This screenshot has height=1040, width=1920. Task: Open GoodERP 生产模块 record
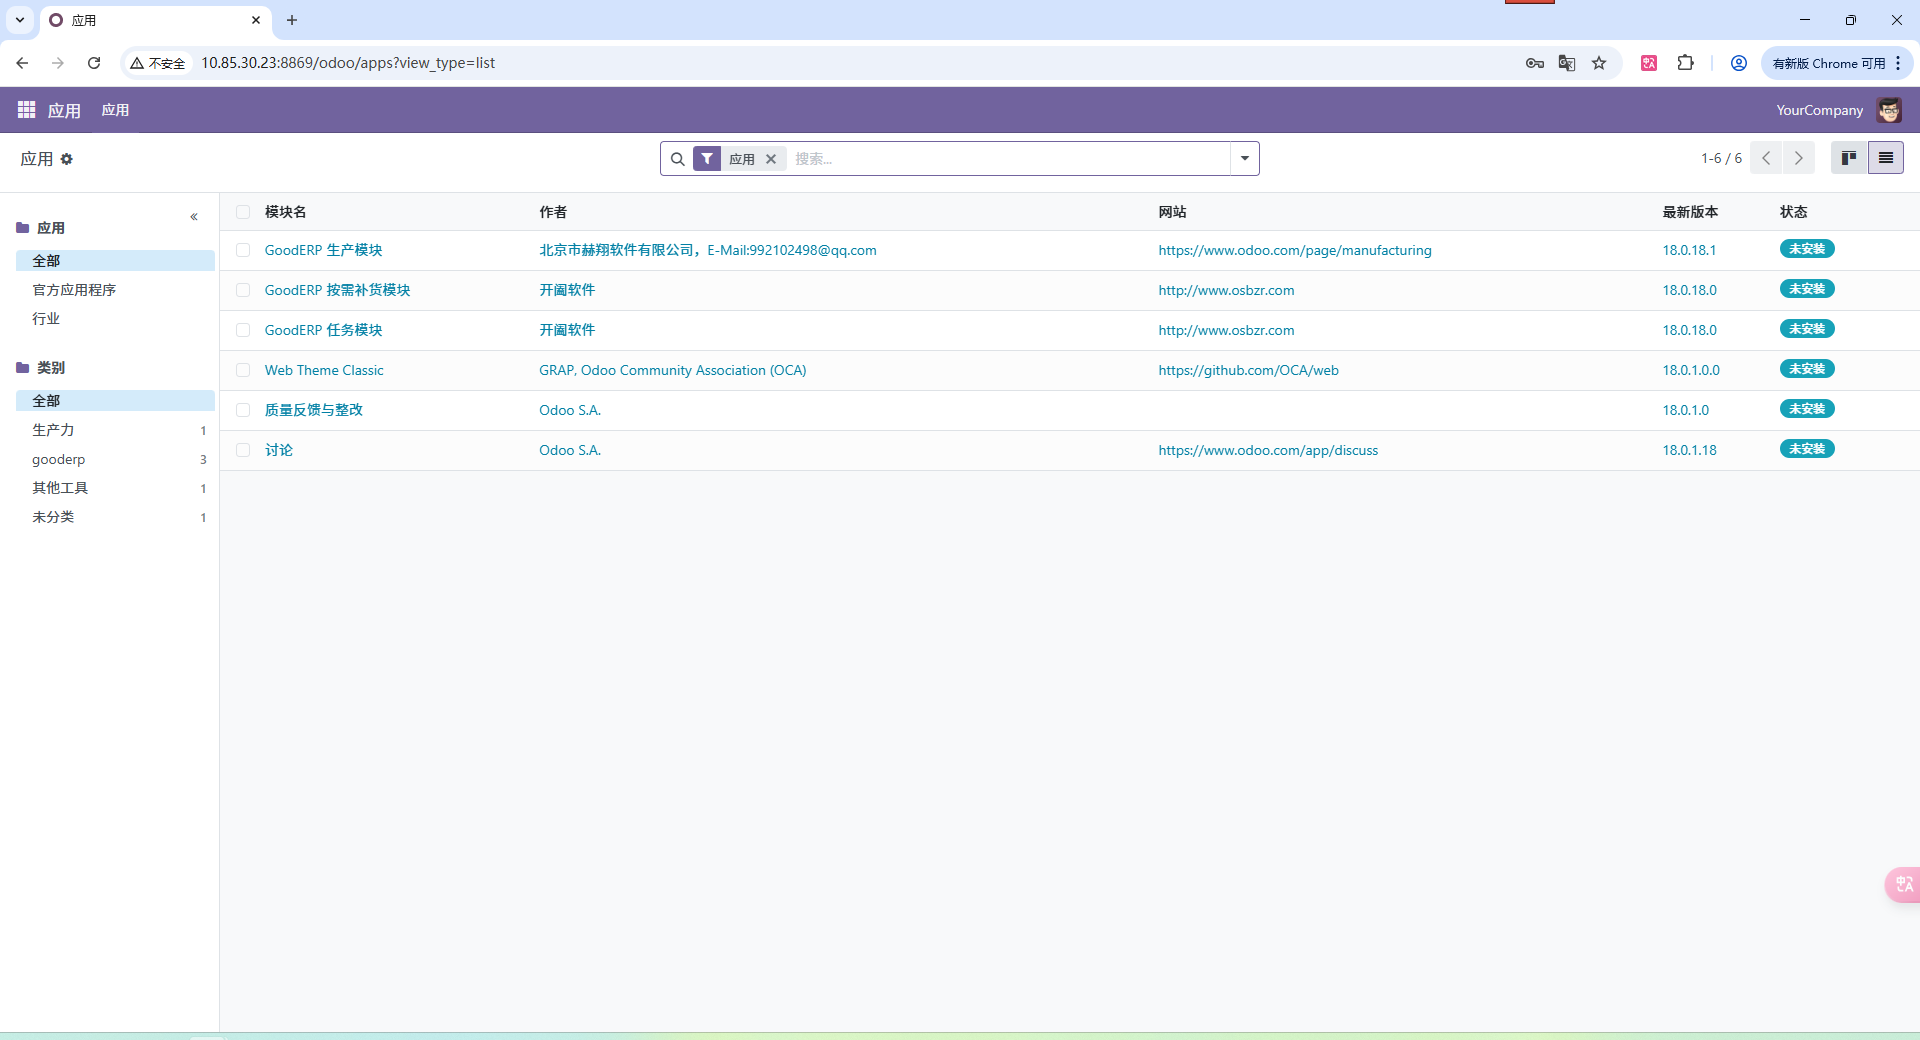tap(323, 250)
